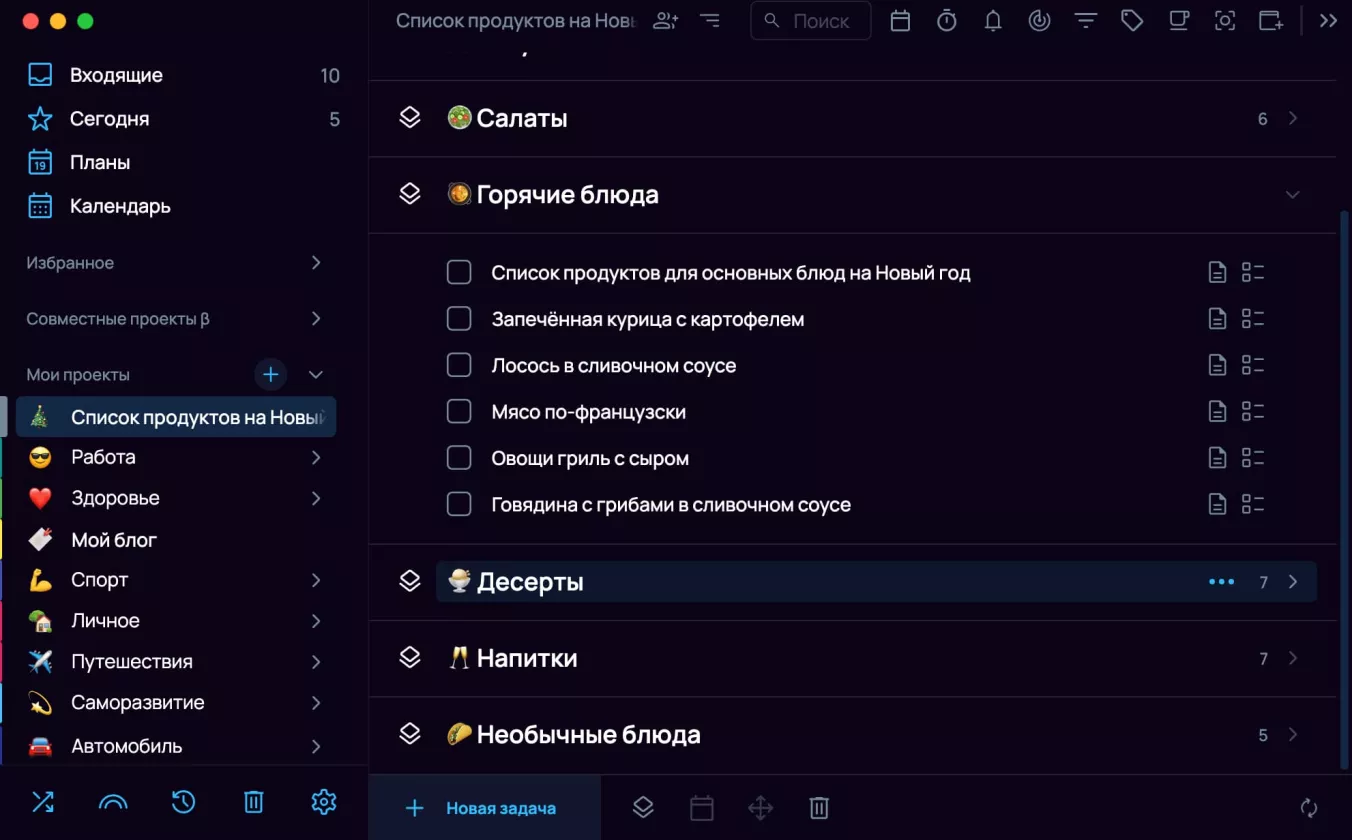Screen dimensions: 1352x840
Task: Collapse the Горячие блюда section chevron
Action: 1293,195
